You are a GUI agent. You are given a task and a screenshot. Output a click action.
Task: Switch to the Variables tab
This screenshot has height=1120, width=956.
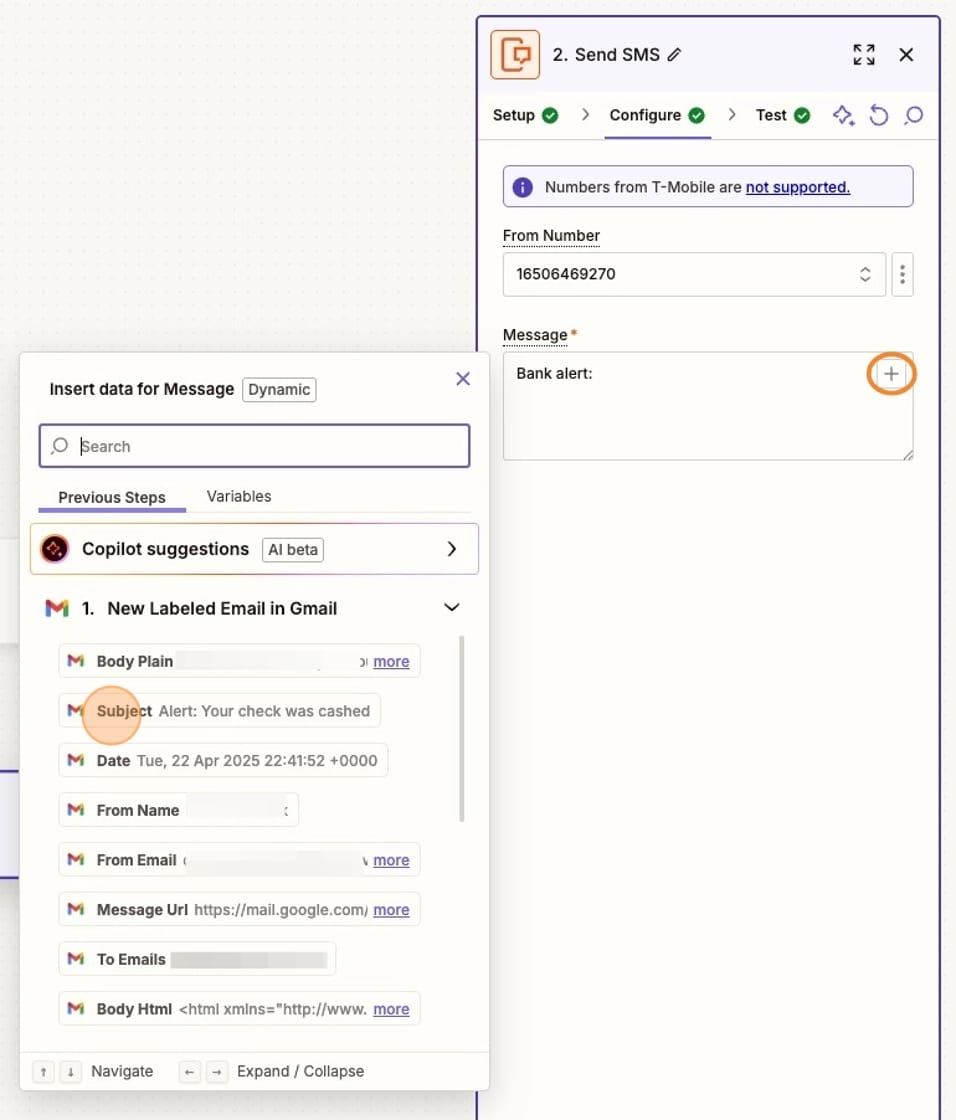point(238,496)
